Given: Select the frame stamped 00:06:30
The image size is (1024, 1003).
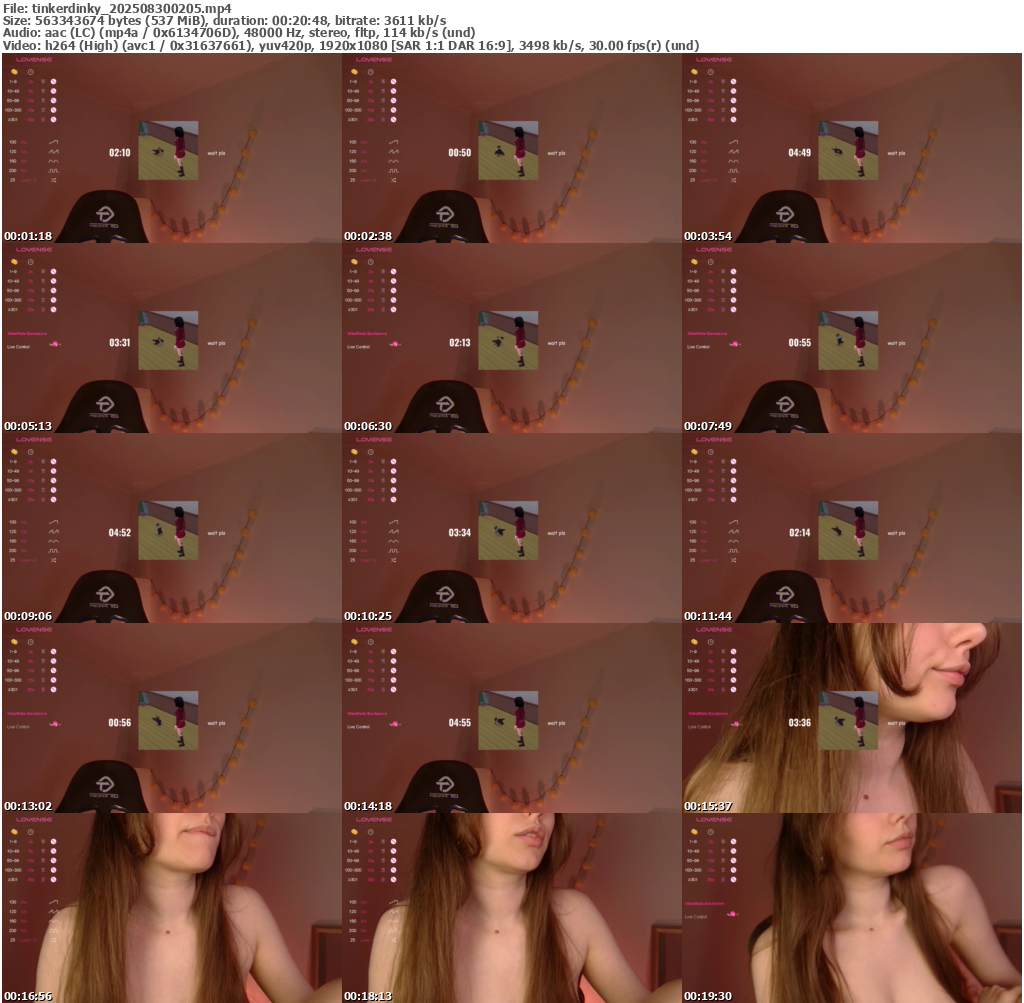Looking at the screenshot, I should (x=512, y=338).
